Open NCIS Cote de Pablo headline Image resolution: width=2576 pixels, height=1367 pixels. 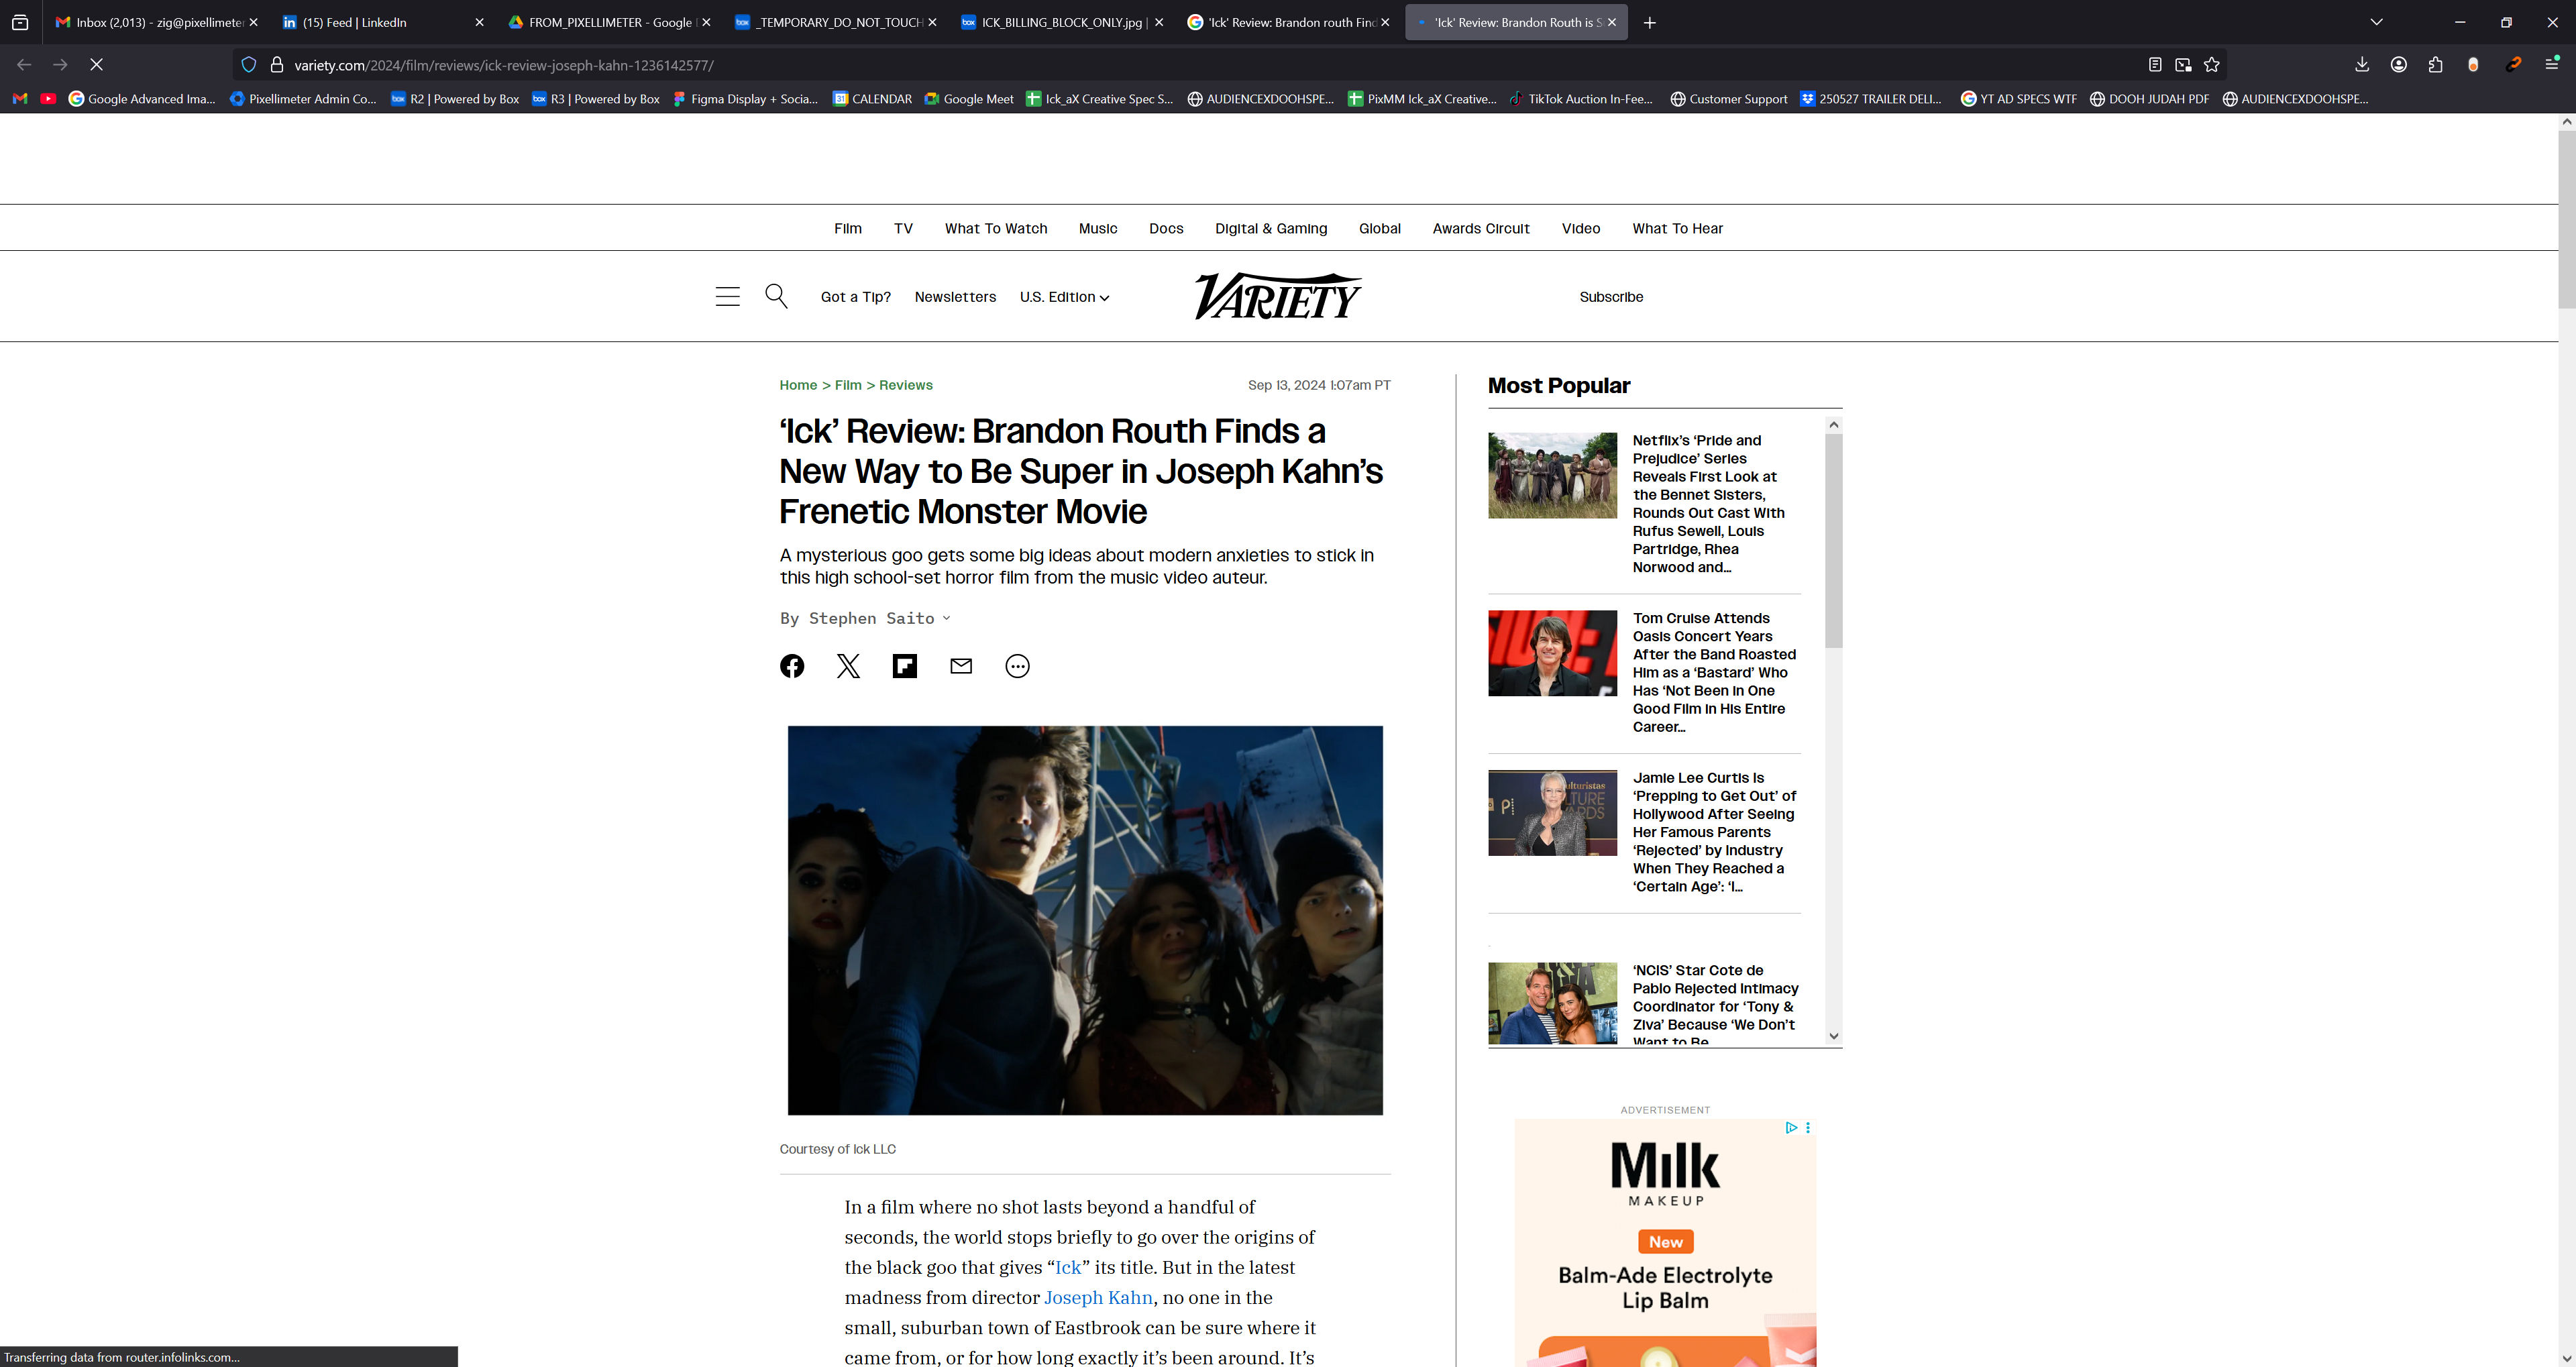tap(1715, 1005)
